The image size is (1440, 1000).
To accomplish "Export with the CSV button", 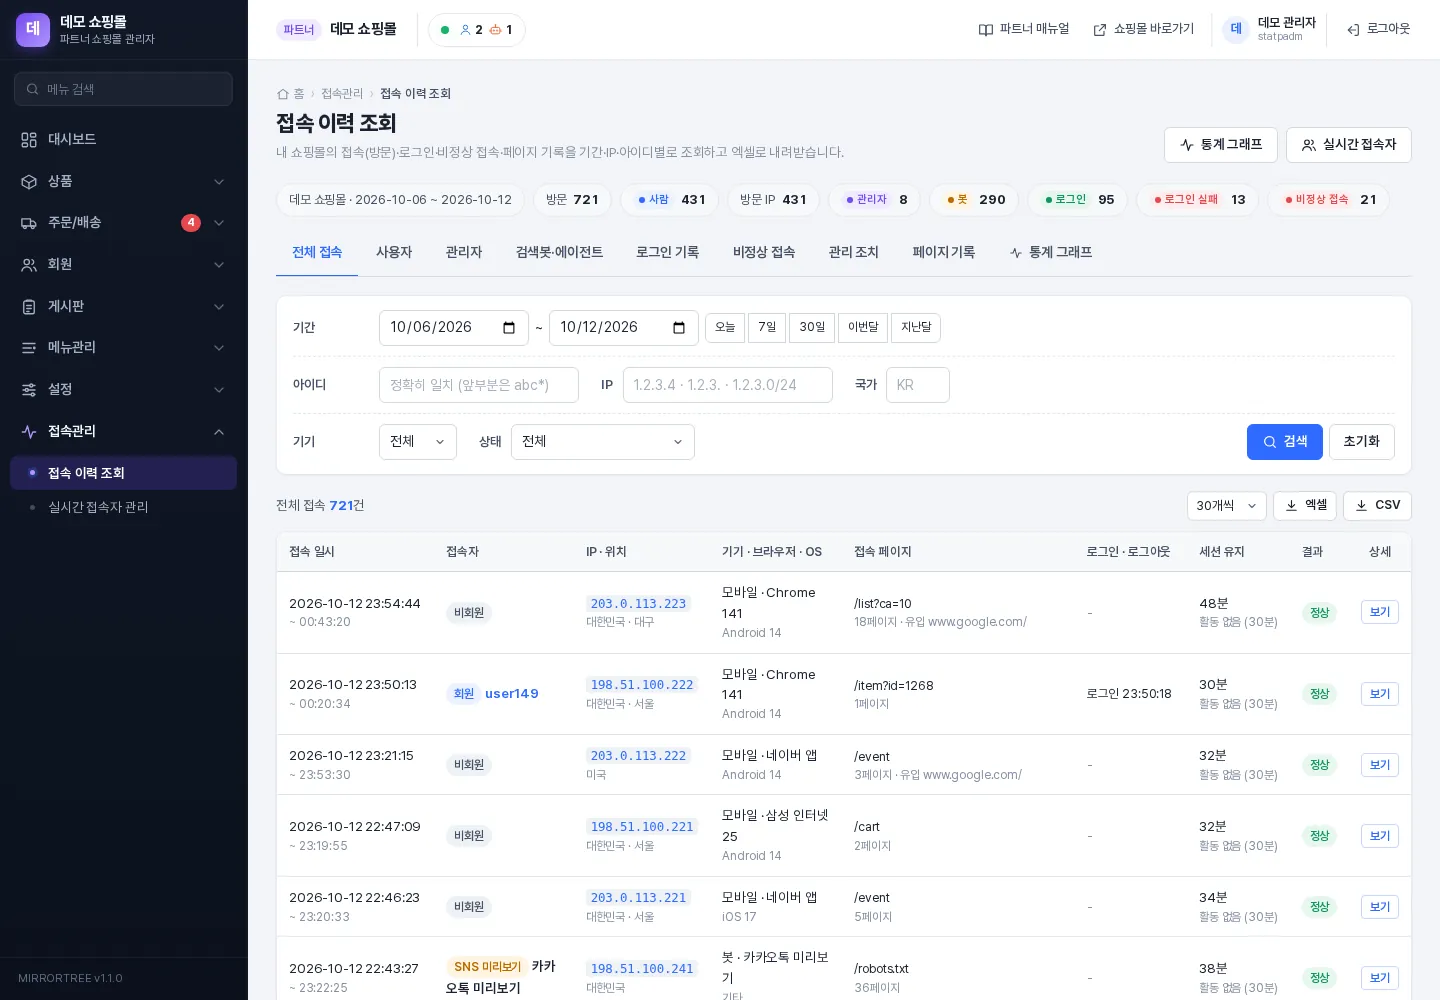I will coord(1377,506).
